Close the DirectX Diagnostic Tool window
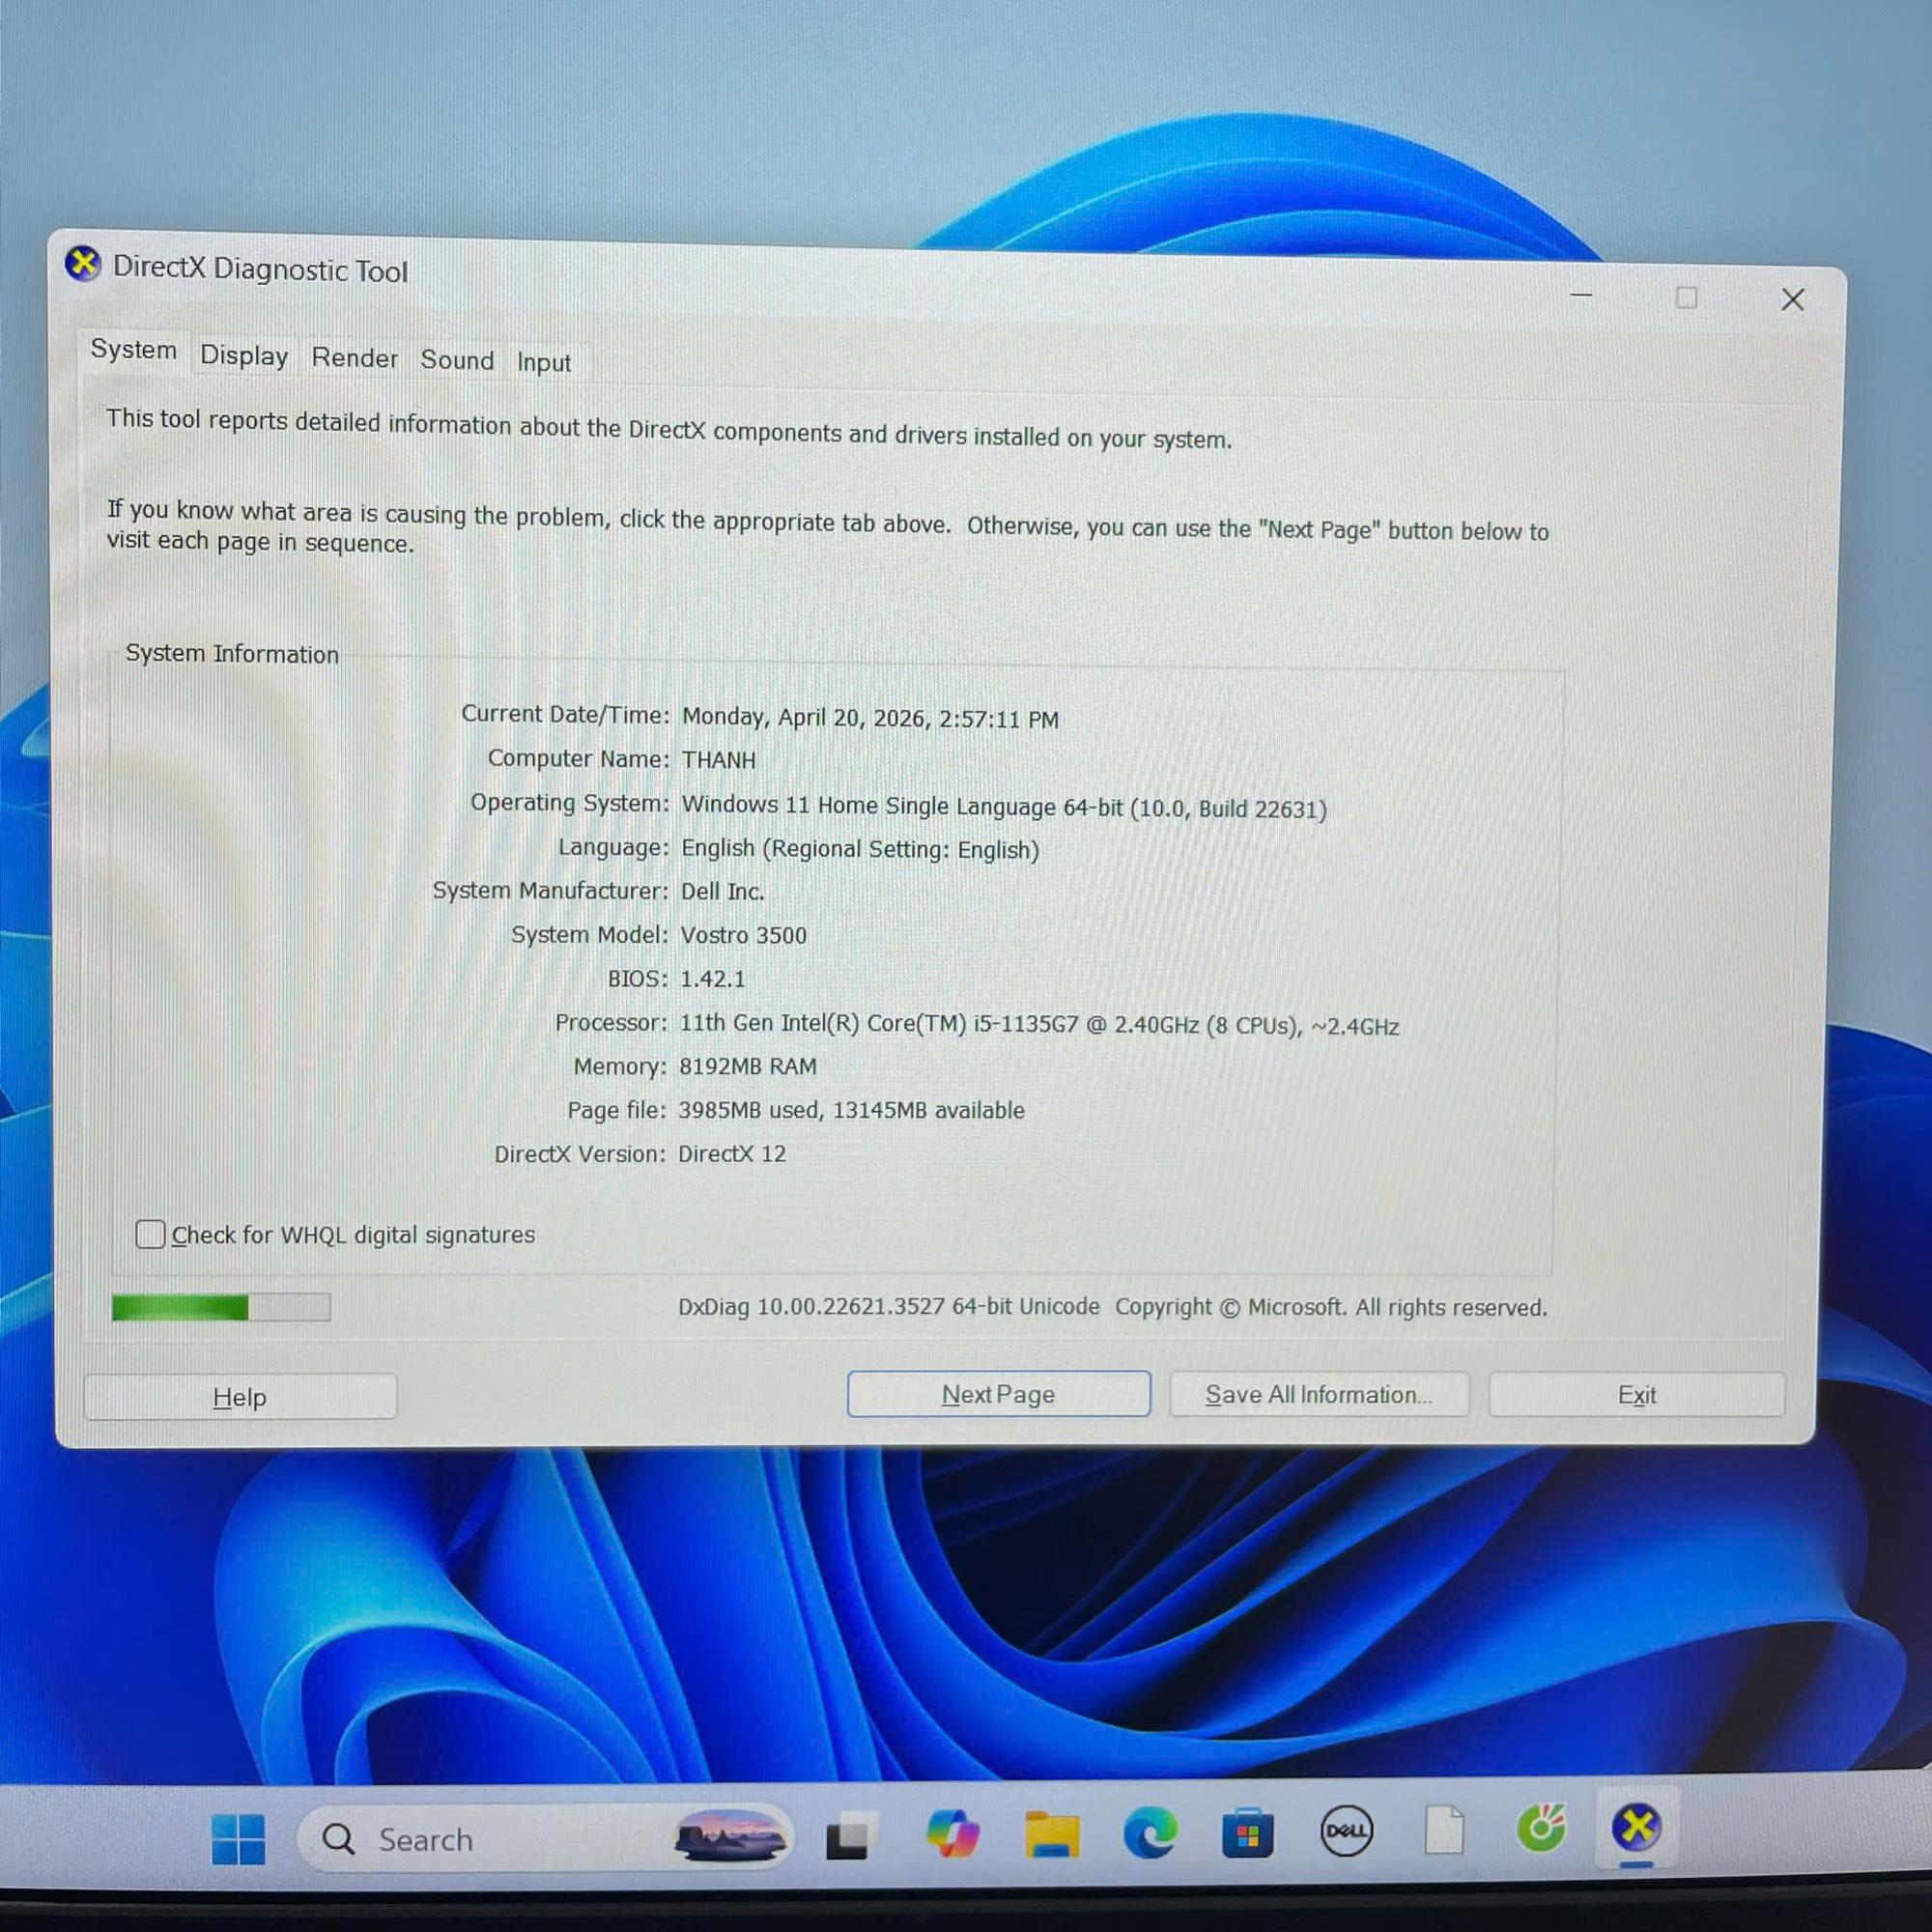 (1792, 299)
